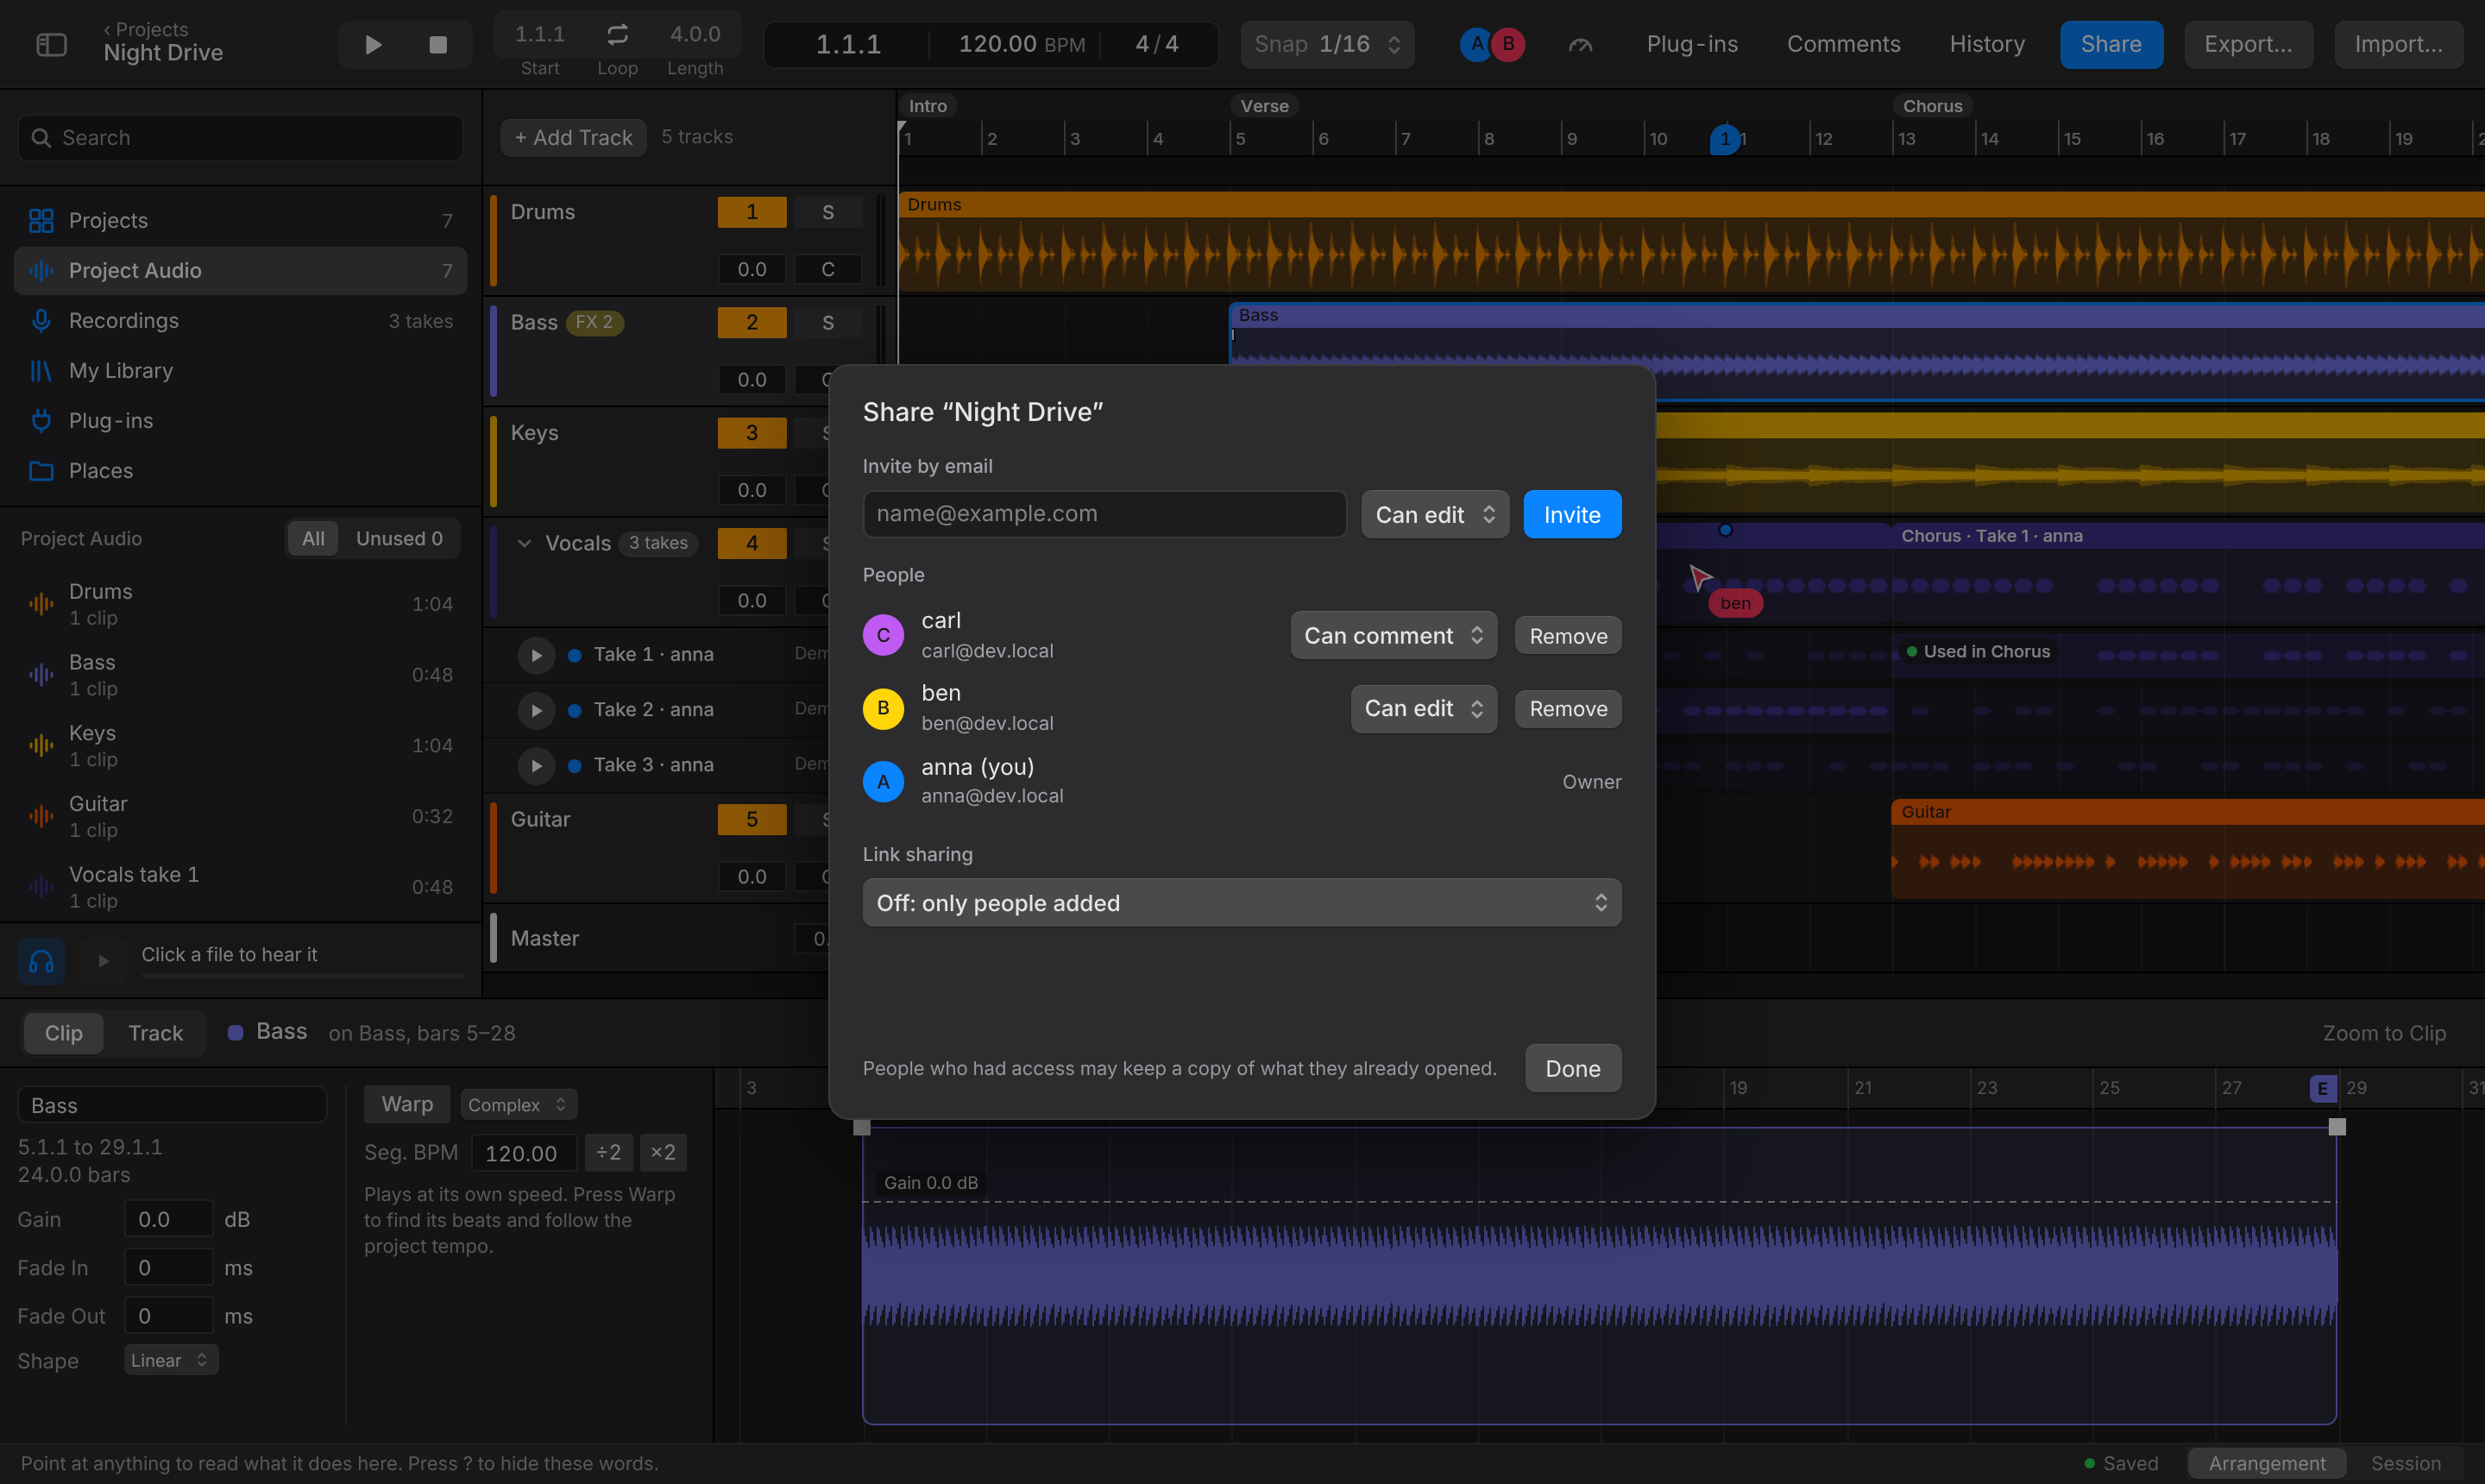Viewport: 2485px width, 1484px height.
Task: Click collaborator avatar B in toolbar
Action: click(1508, 44)
